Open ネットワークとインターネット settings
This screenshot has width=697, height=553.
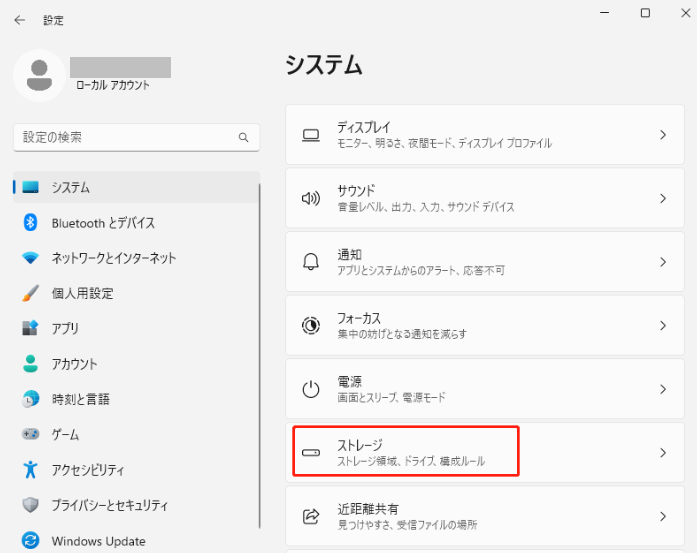pos(113,258)
